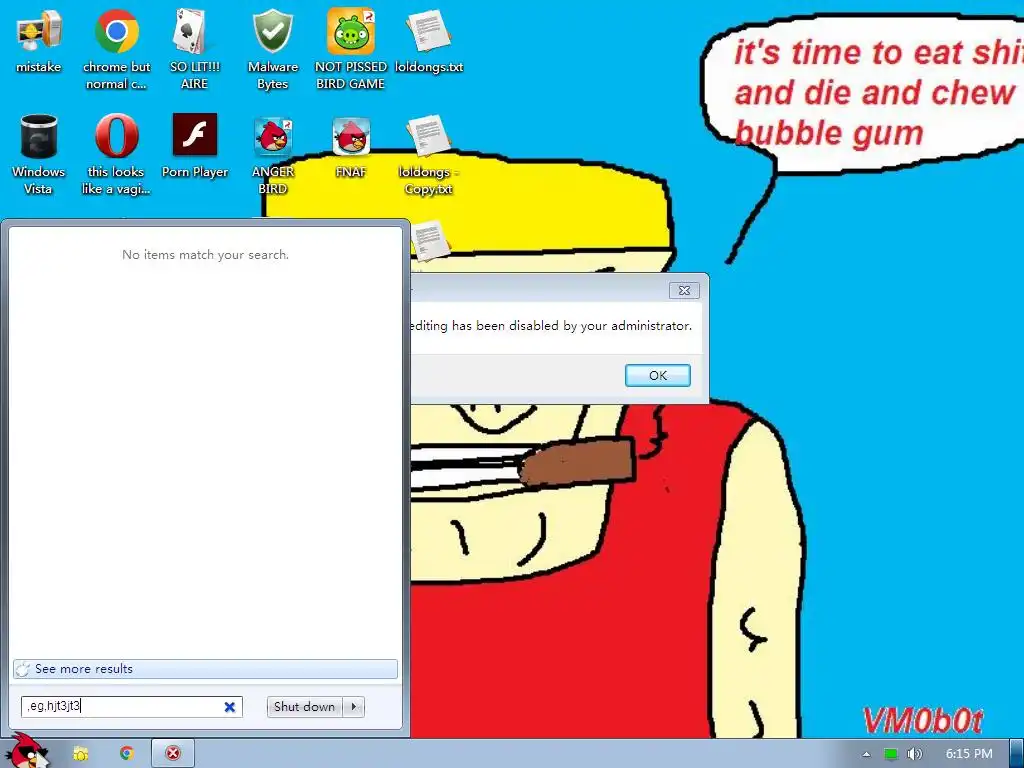The image size is (1024, 768).
Task: Open the 'FNAF' red bird desktop icon
Action: (351, 146)
